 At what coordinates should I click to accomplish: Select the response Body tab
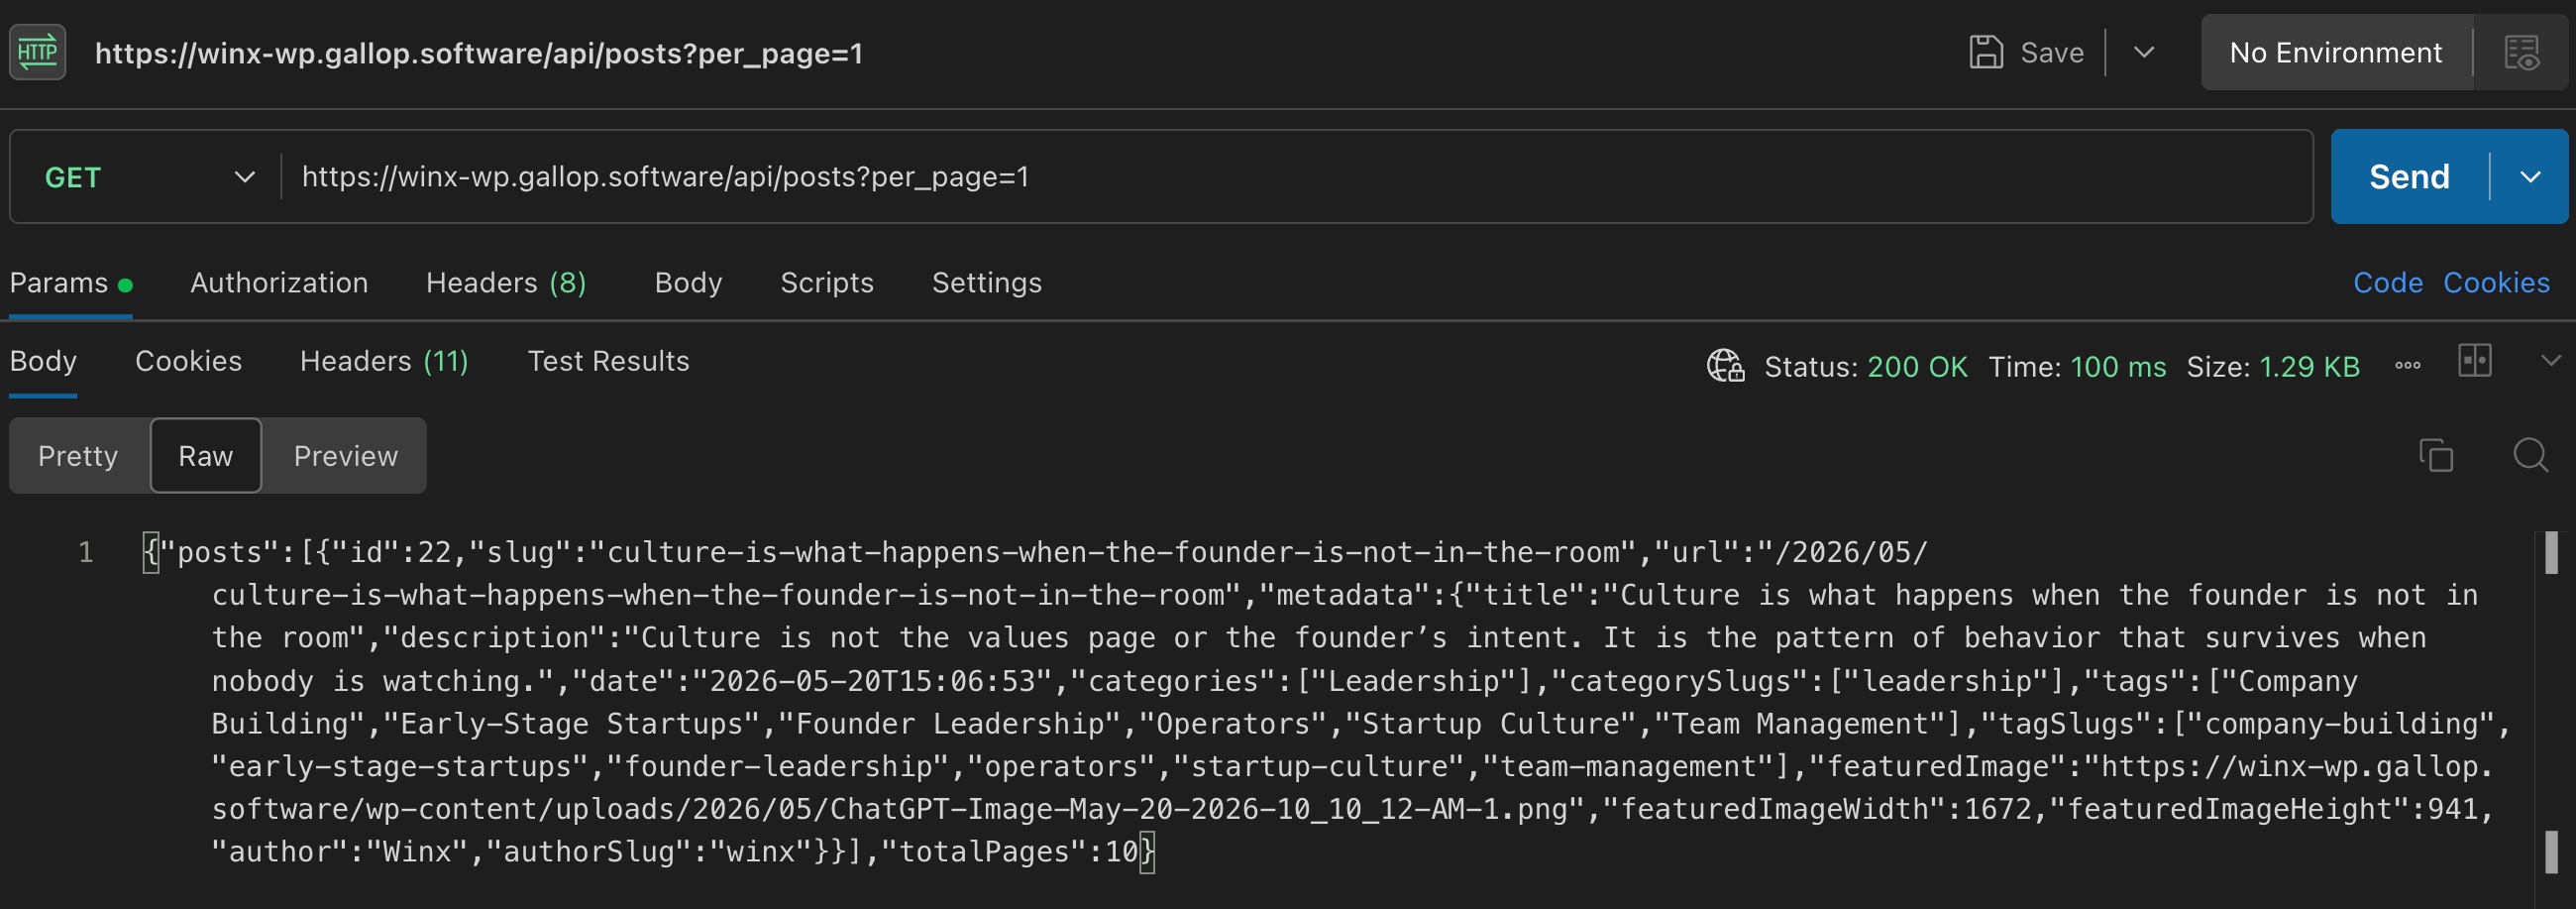(x=43, y=361)
